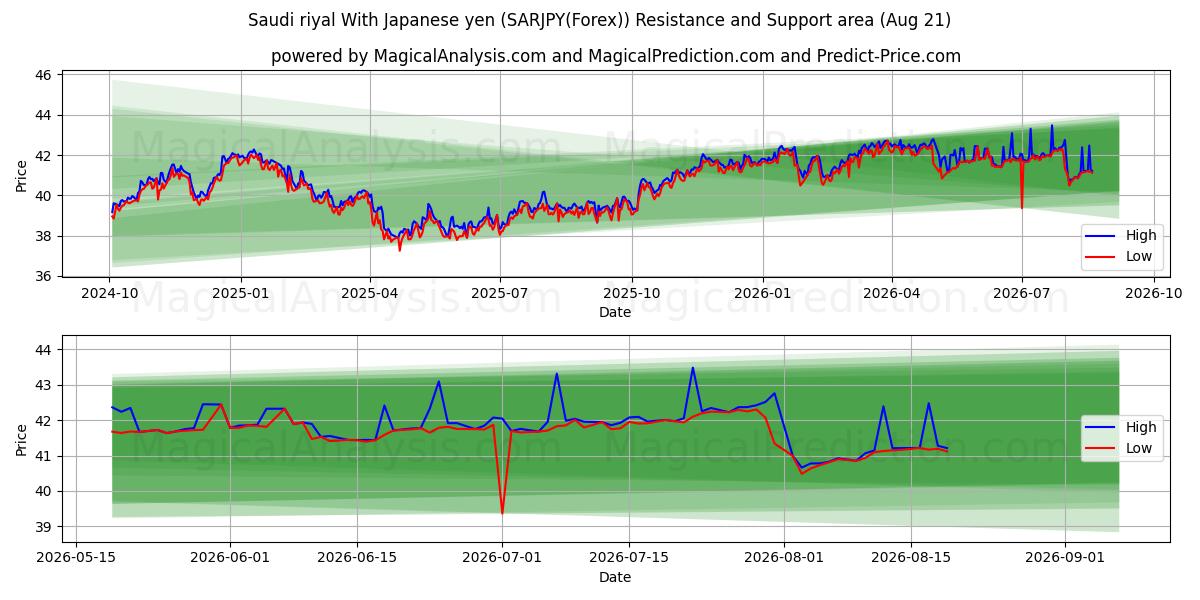Click the '46' price tick on upper chart
Viewport: 1200px width, 600px height.
coord(44,75)
